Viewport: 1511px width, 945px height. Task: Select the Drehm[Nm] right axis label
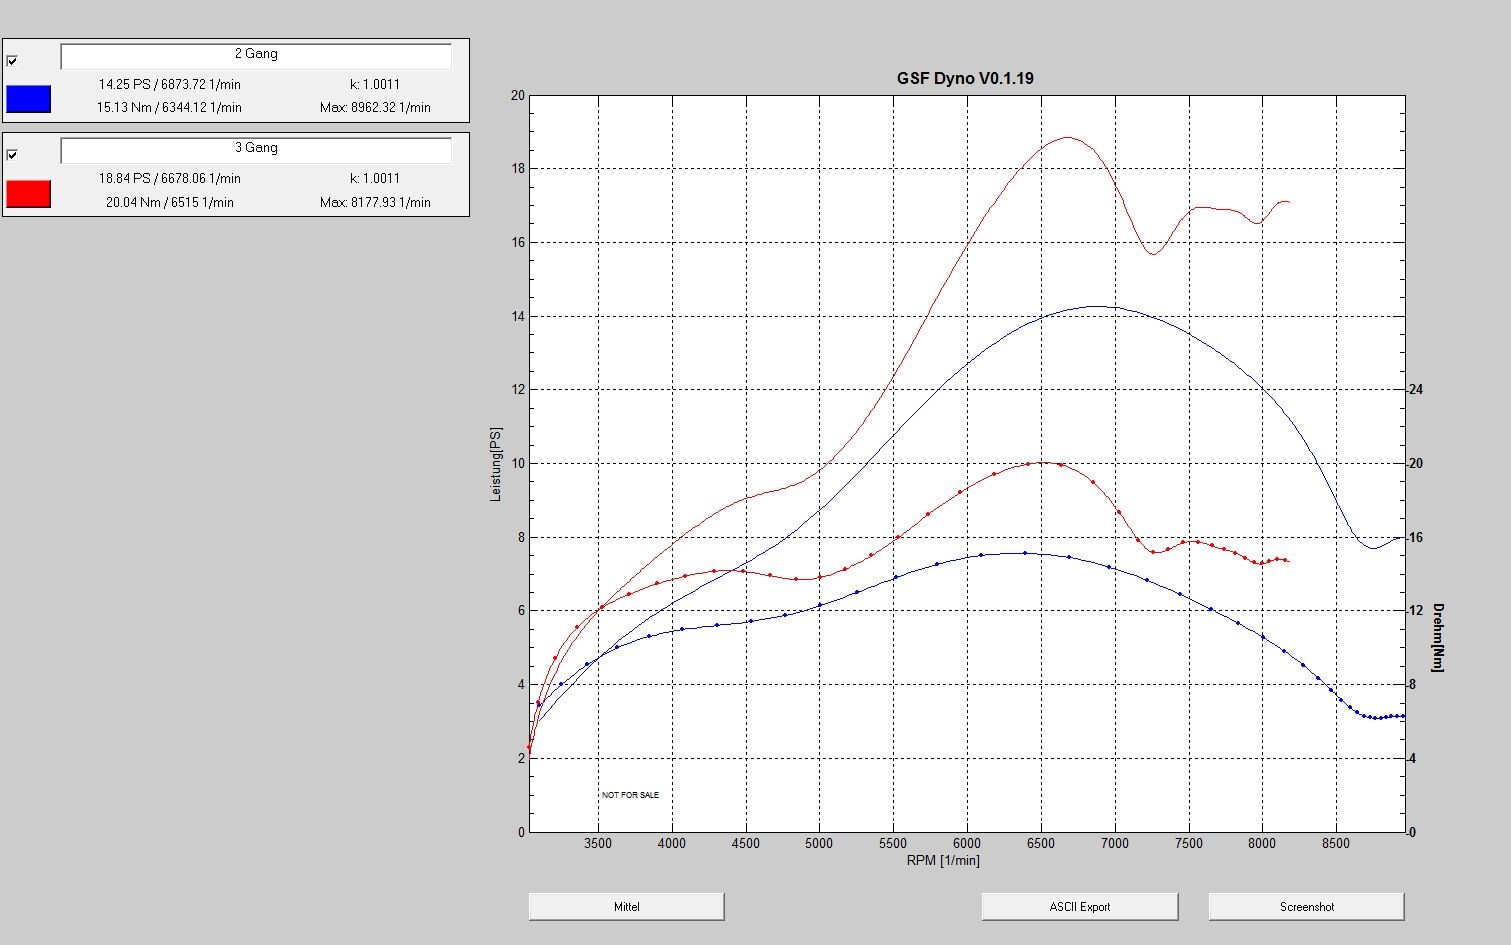(1437, 637)
